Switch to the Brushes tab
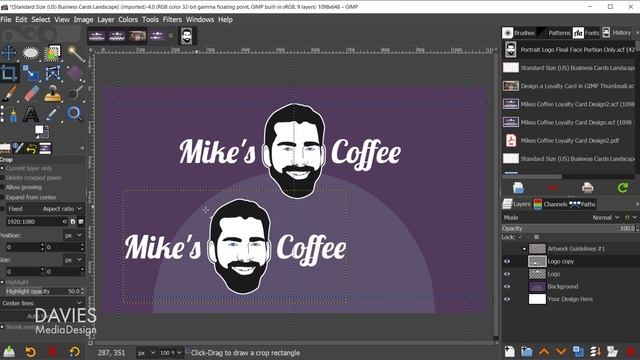The height and width of the screenshot is (360, 640). tap(518, 33)
